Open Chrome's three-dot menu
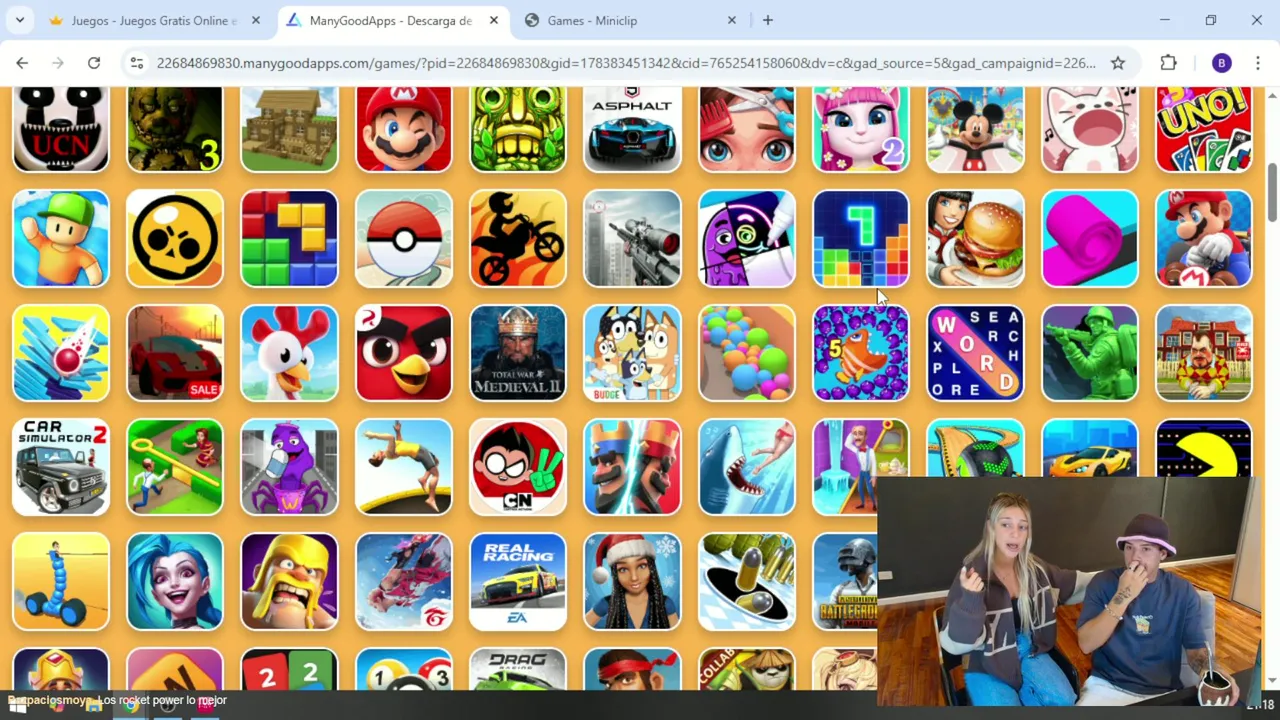The image size is (1280, 720). tap(1258, 63)
